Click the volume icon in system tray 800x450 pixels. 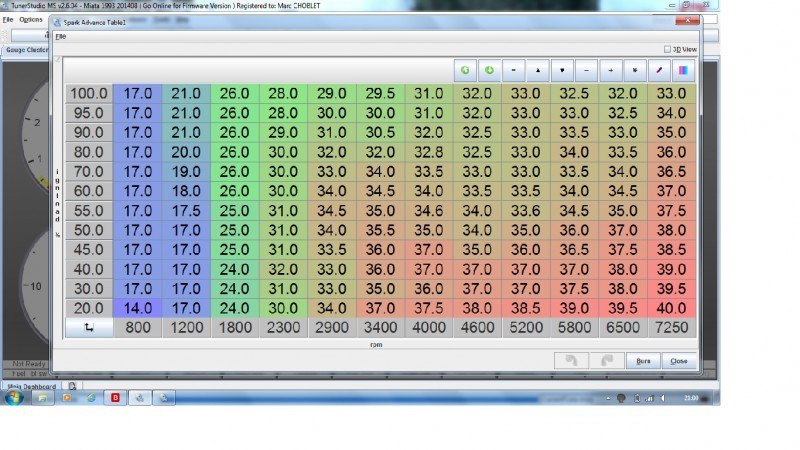(663, 398)
